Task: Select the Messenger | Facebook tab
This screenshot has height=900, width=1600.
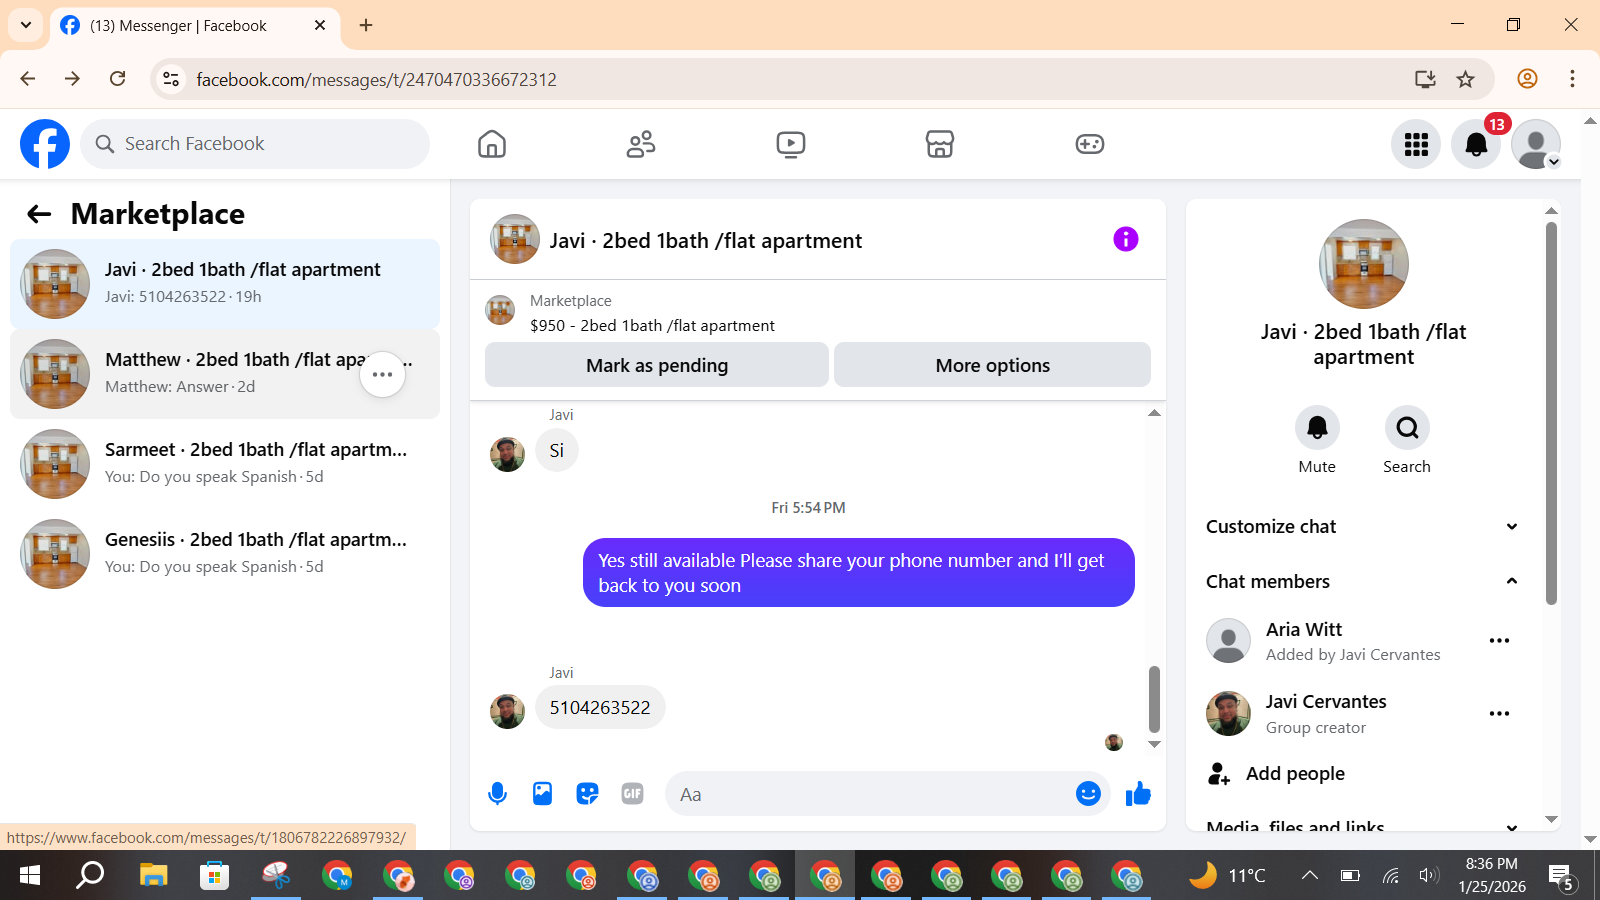Action: (x=195, y=26)
